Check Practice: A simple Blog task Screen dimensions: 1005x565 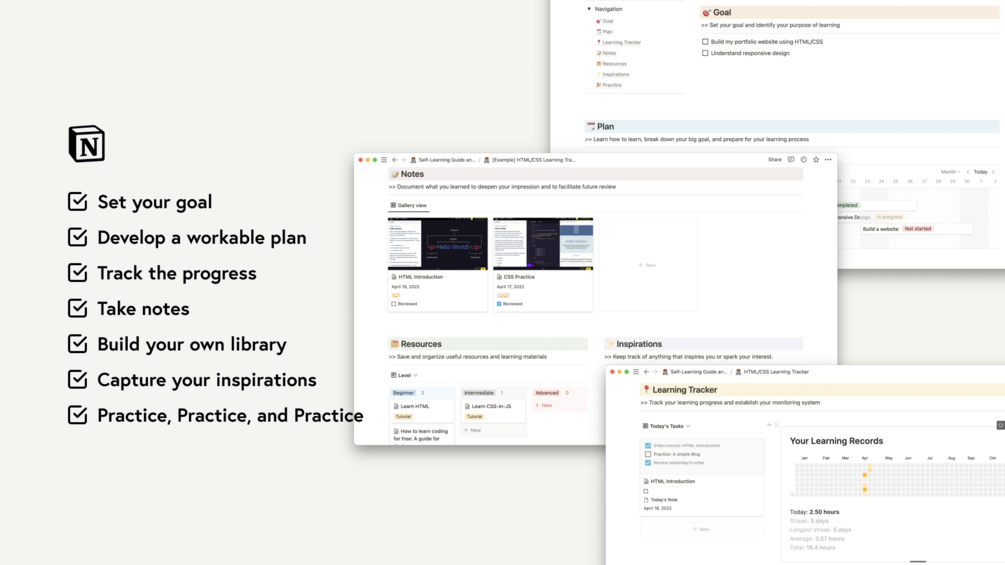tap(648, 454)
